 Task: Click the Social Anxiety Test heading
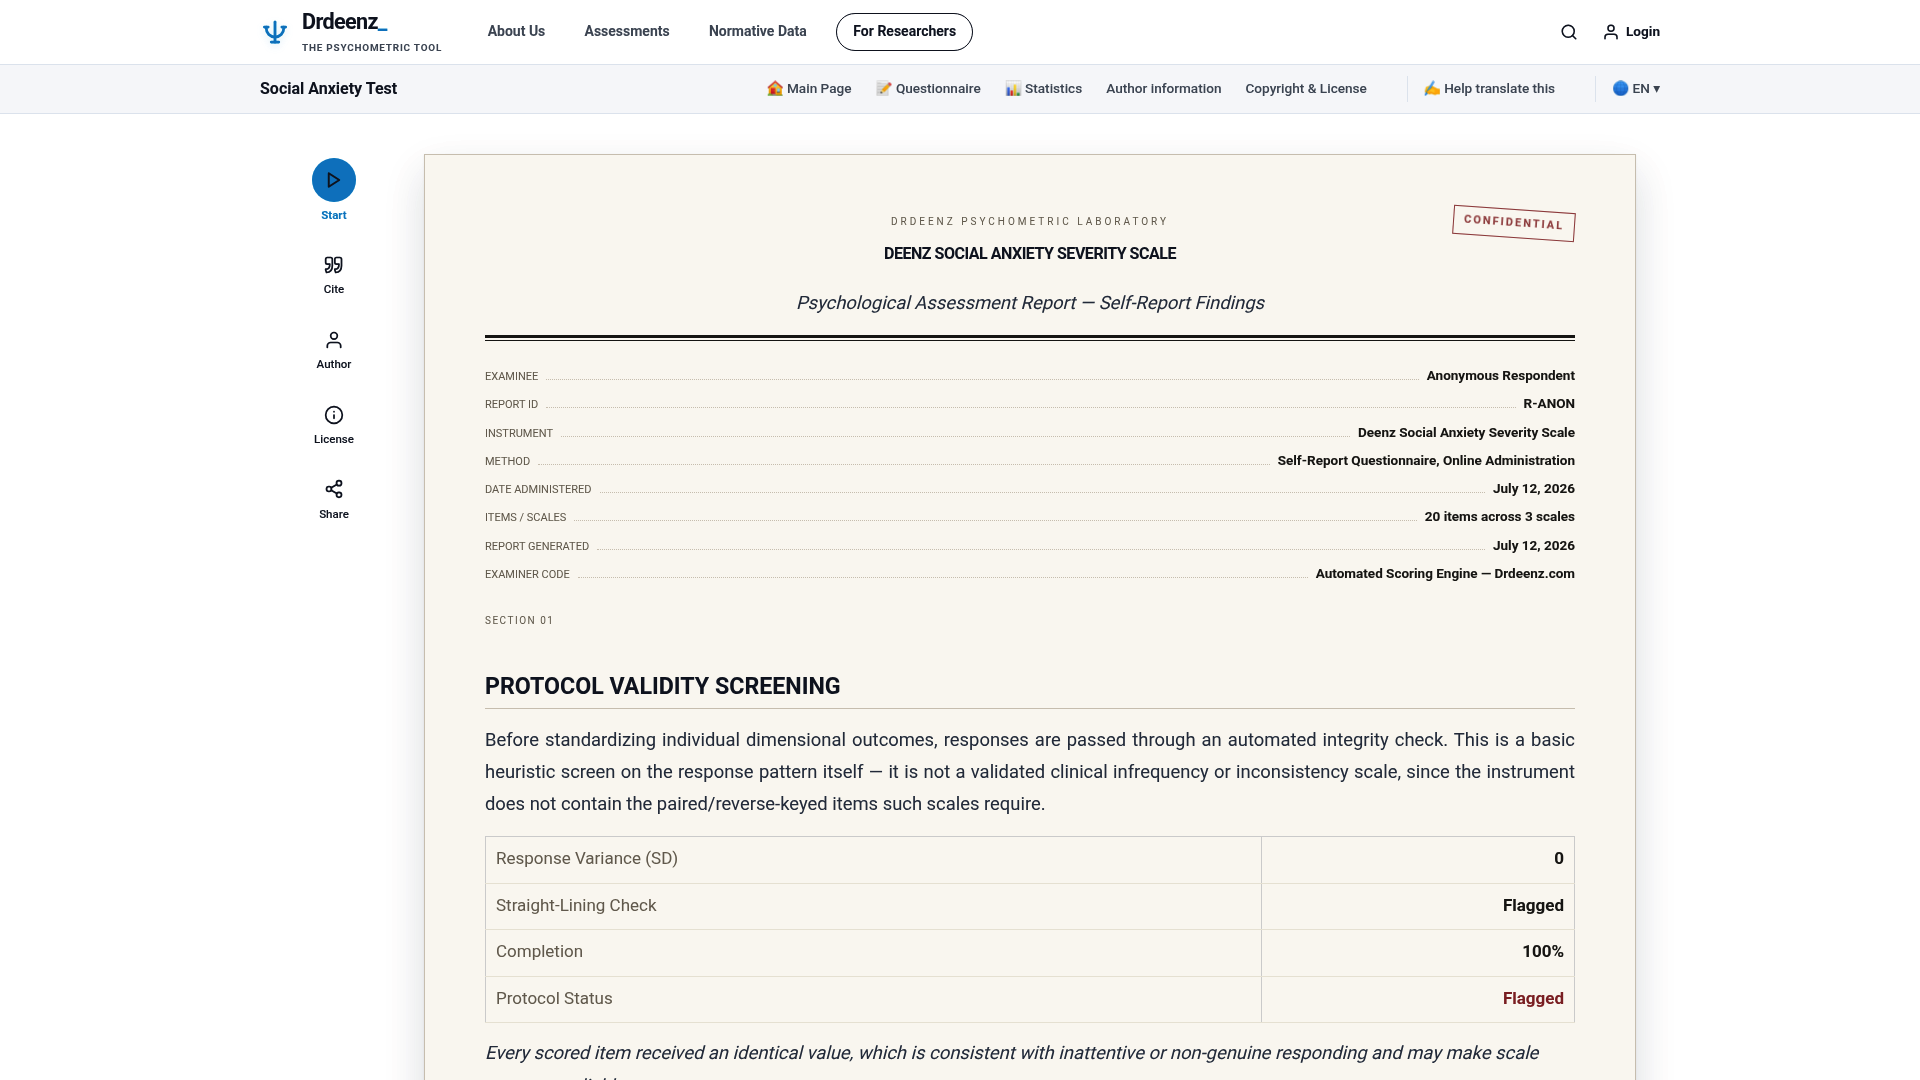[328, 88]
